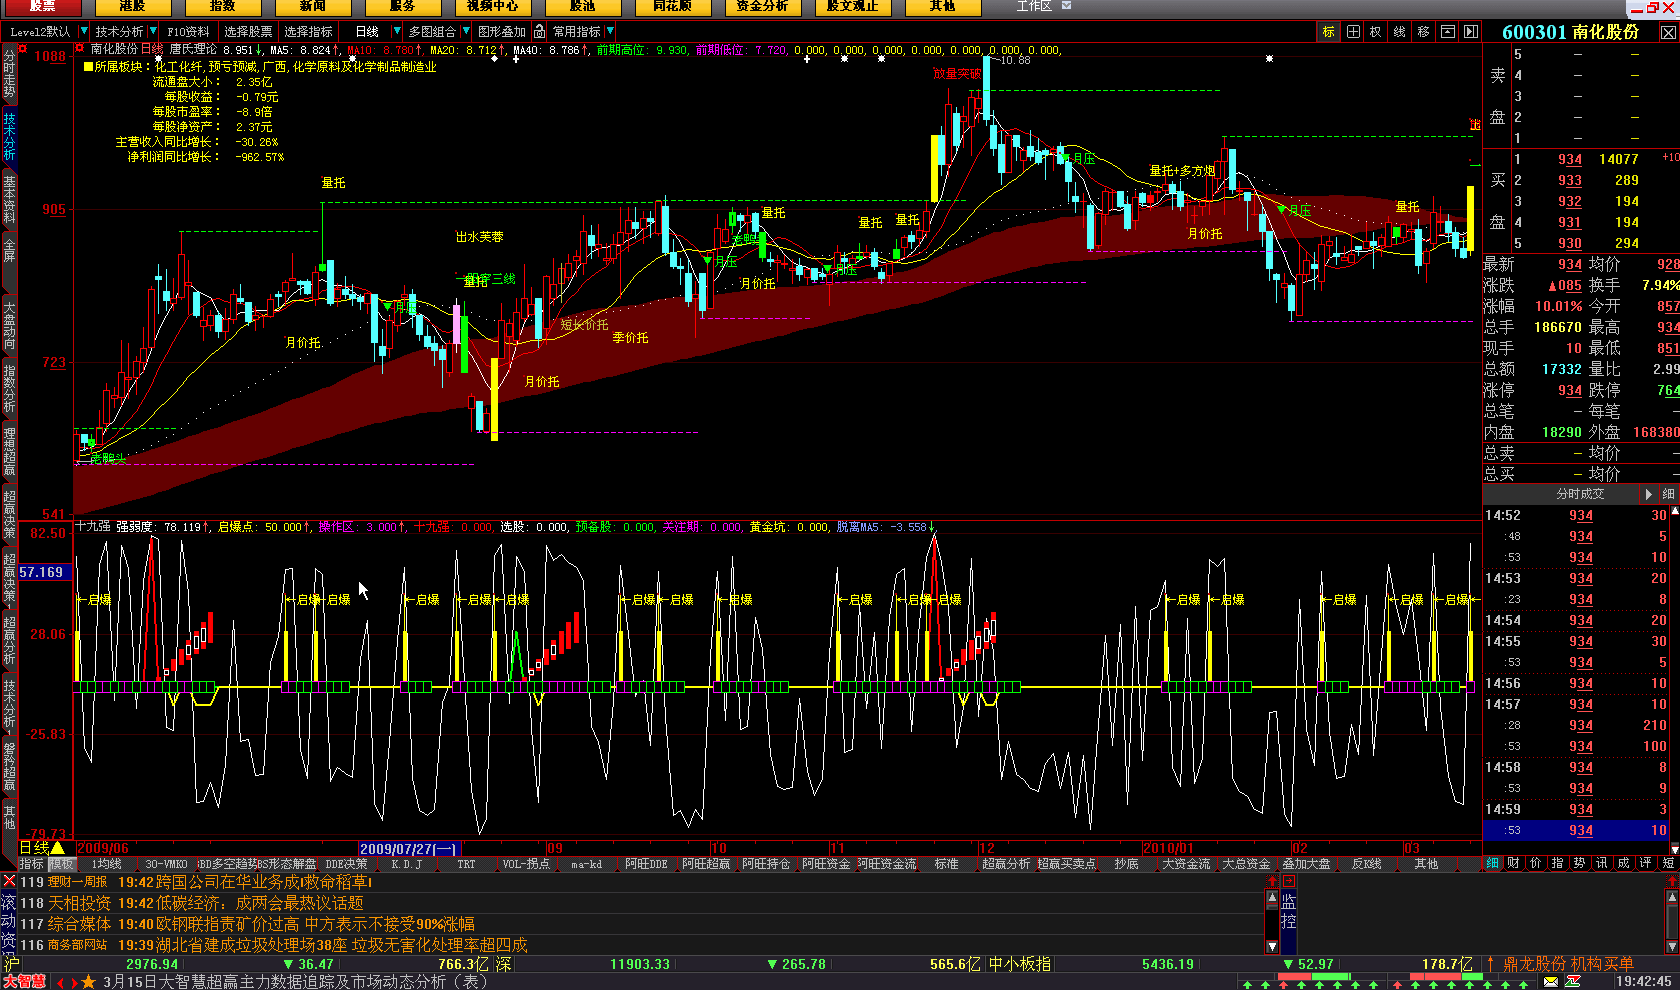Click the yellow triangle next to 日线
The height and width of the screenshot is (990, 1680).
click(x=58, y=848)
